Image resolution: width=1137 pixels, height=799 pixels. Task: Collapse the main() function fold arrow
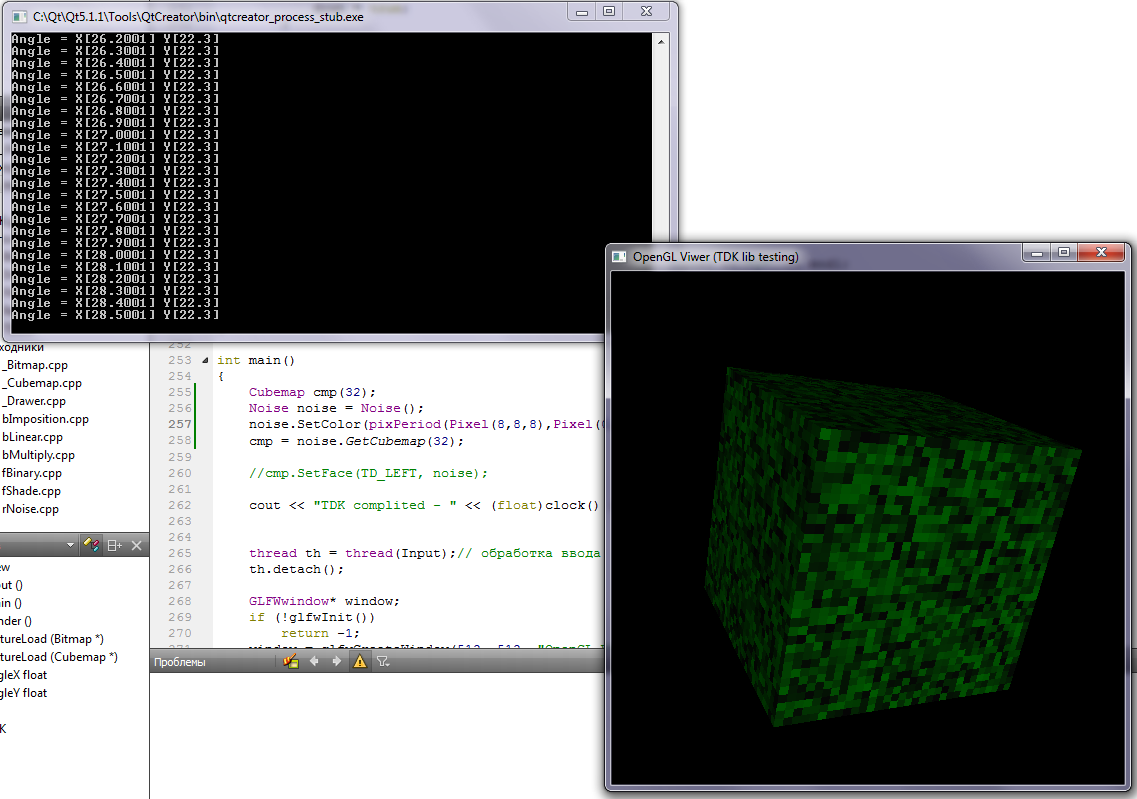(x=205, y=360)
